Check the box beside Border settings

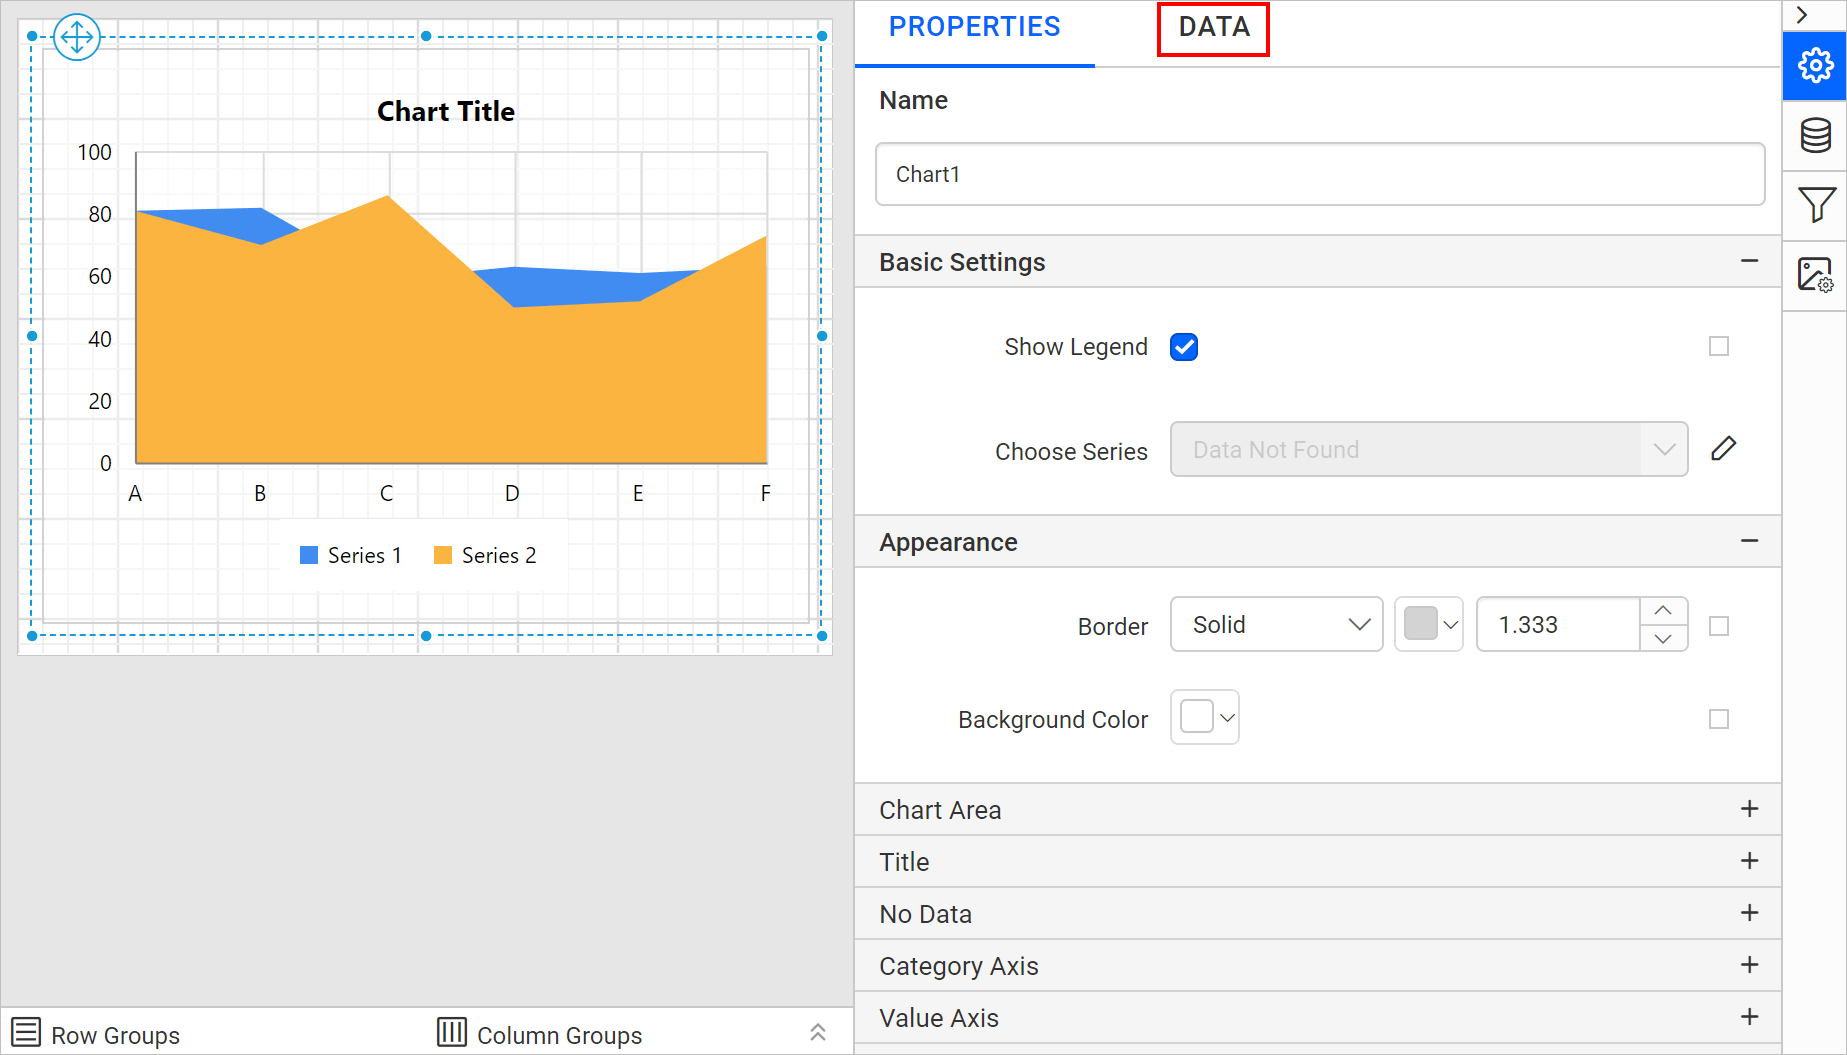tap(1719, 626)
